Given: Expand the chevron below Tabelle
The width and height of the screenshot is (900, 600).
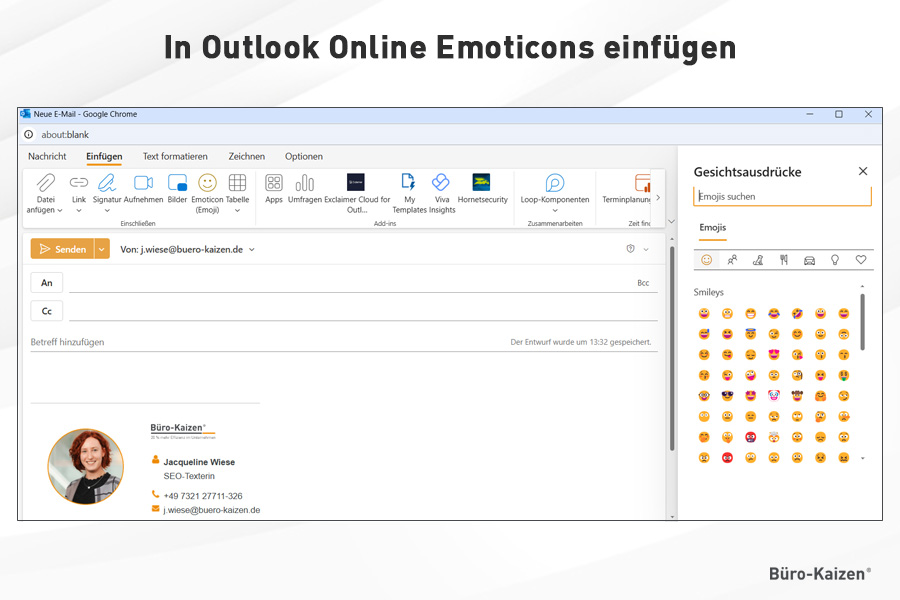Looking at the screenshot, I should tap(237, 211).
